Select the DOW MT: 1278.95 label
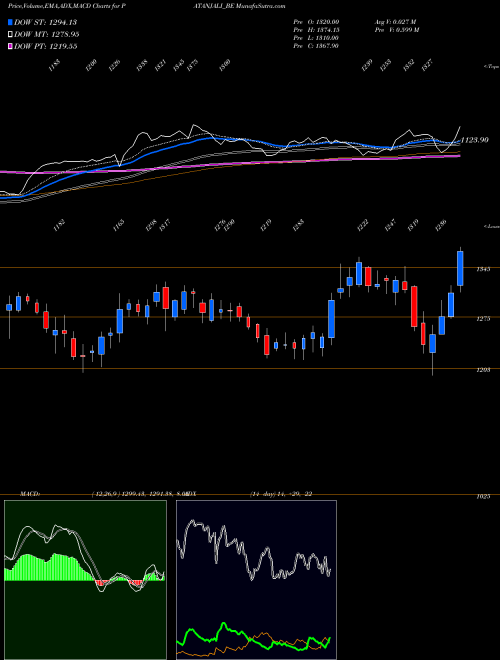The height and width of the screenshot is (660, 500). click(47, 35)
